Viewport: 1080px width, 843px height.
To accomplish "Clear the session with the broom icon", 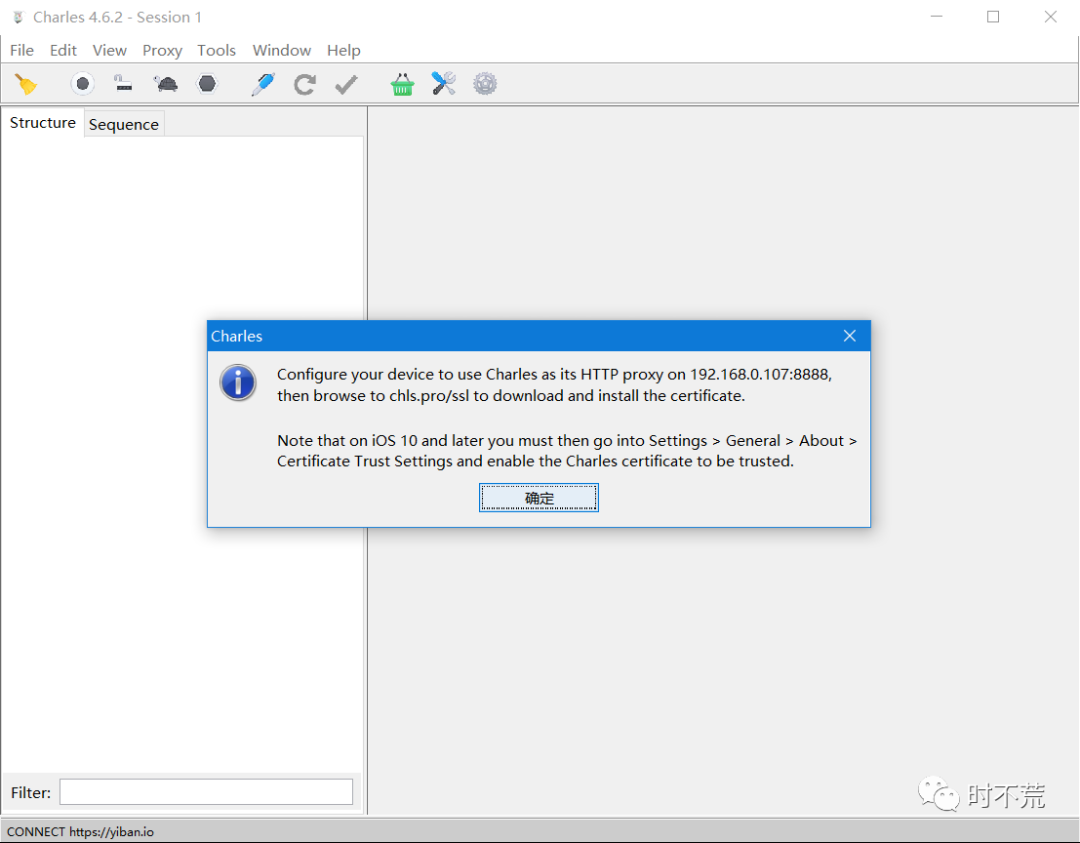I will 26,84.
